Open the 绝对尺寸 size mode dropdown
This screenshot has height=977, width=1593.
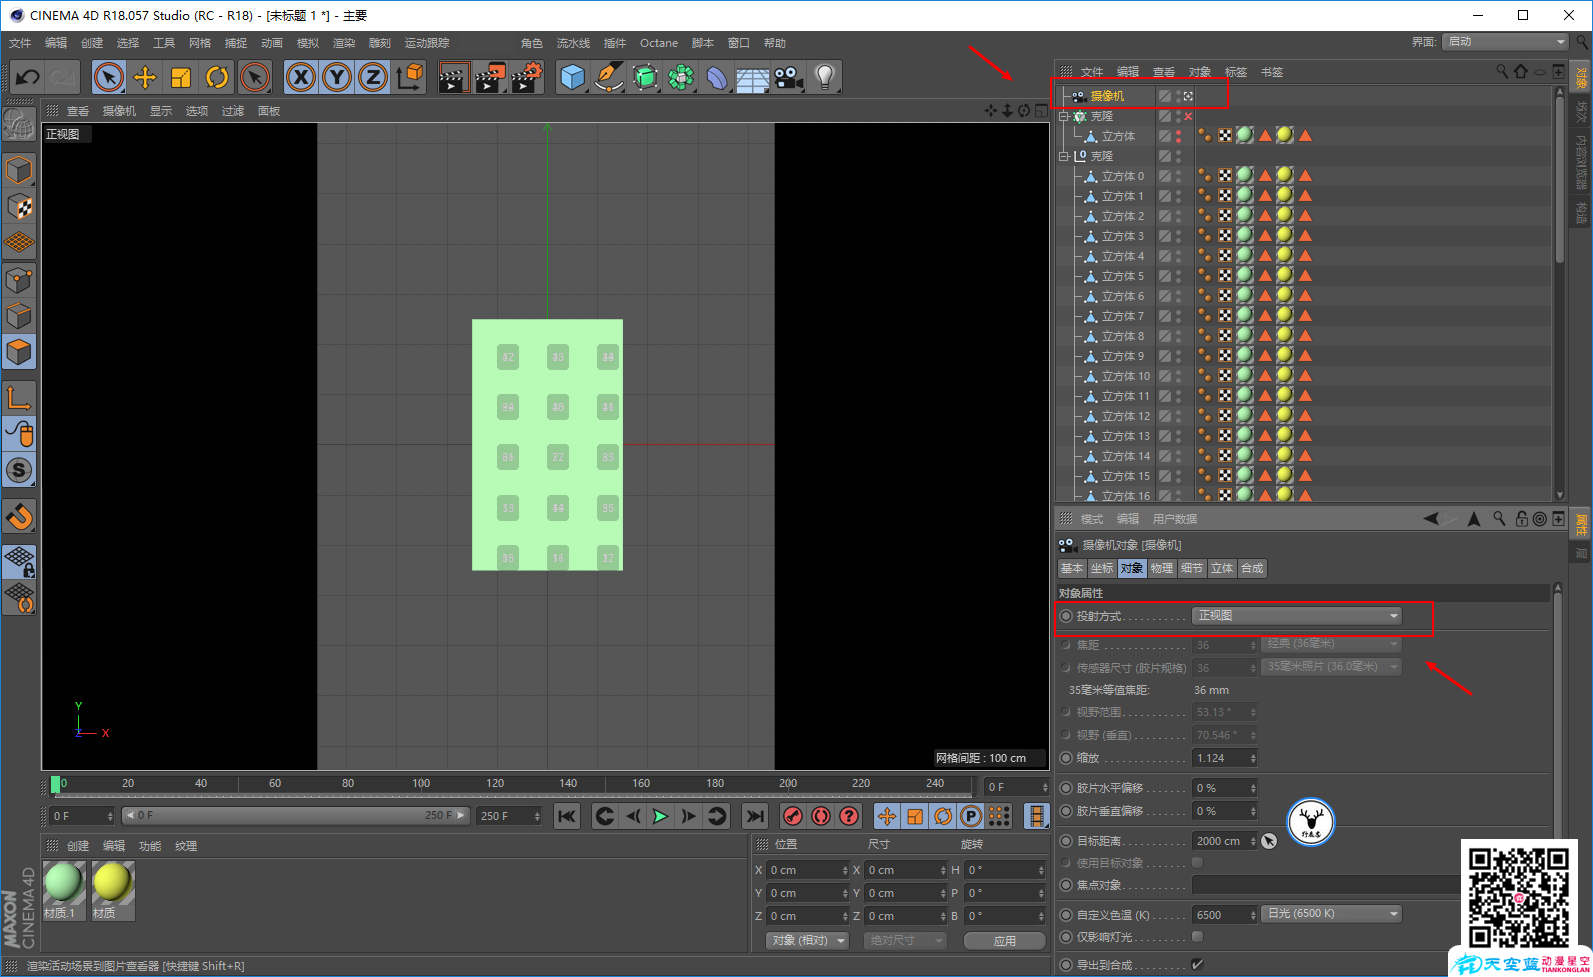pos(904,941)
